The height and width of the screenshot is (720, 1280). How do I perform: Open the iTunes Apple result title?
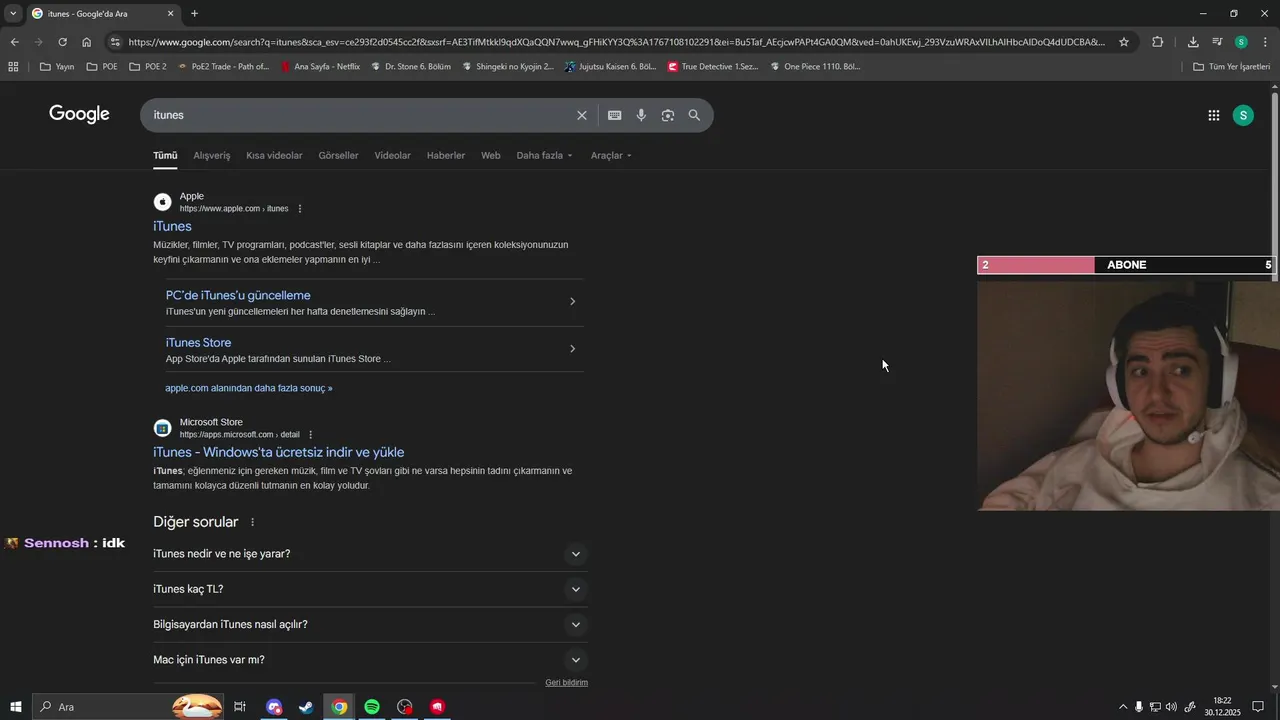172,227
